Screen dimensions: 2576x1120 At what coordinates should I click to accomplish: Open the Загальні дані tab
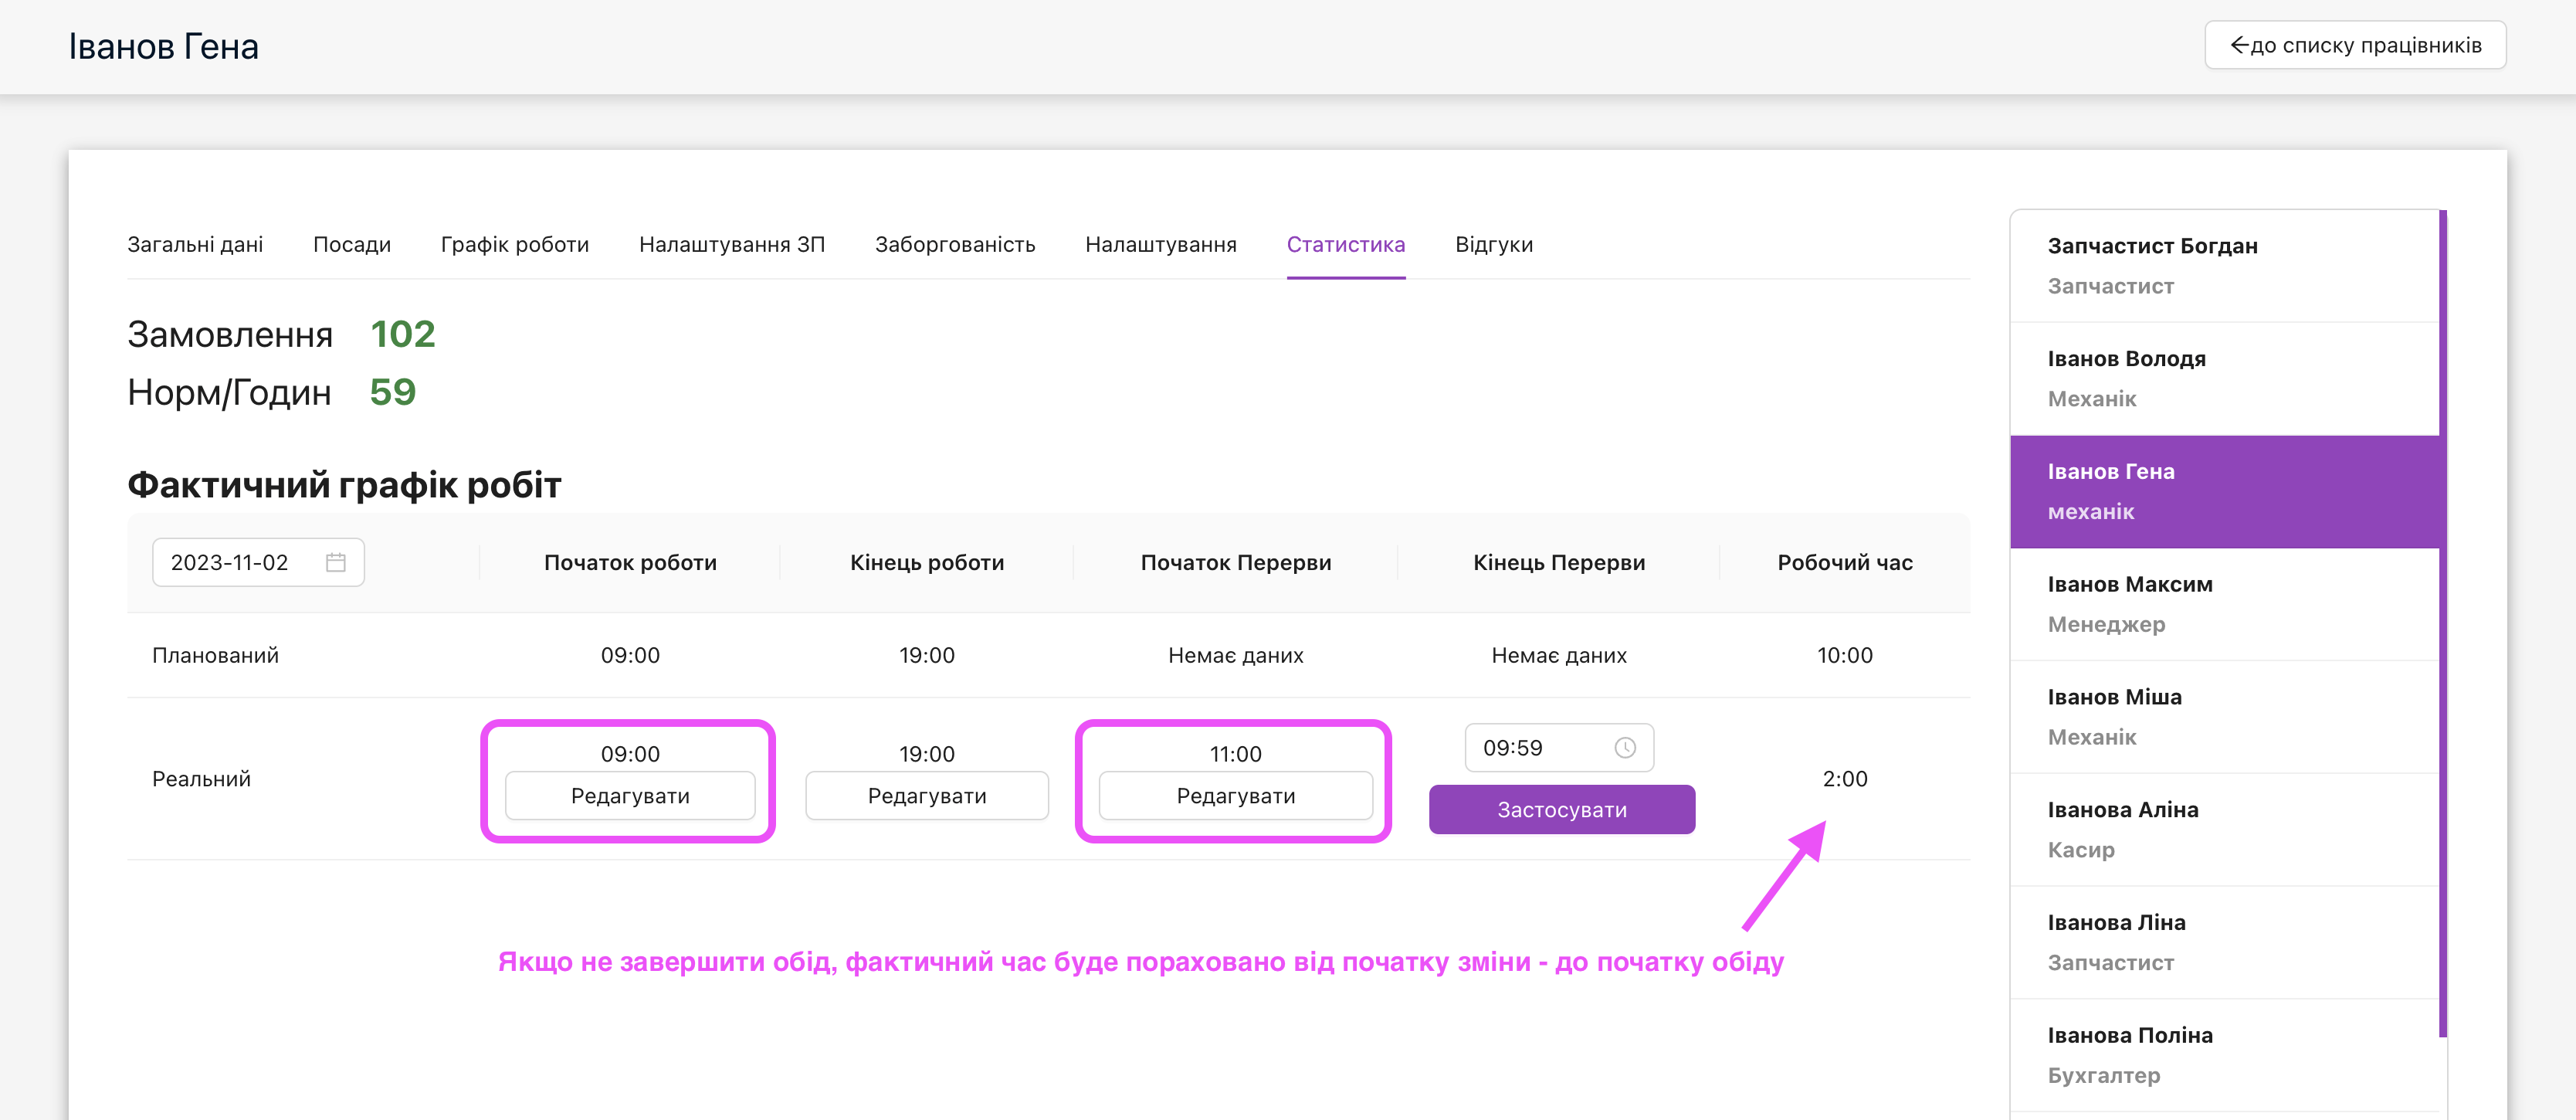[x=195, y=245]
